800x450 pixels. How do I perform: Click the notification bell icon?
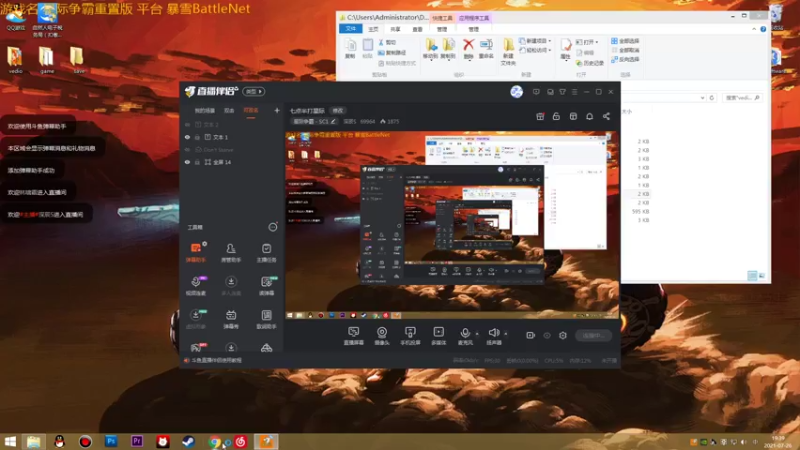coord(589,116)
